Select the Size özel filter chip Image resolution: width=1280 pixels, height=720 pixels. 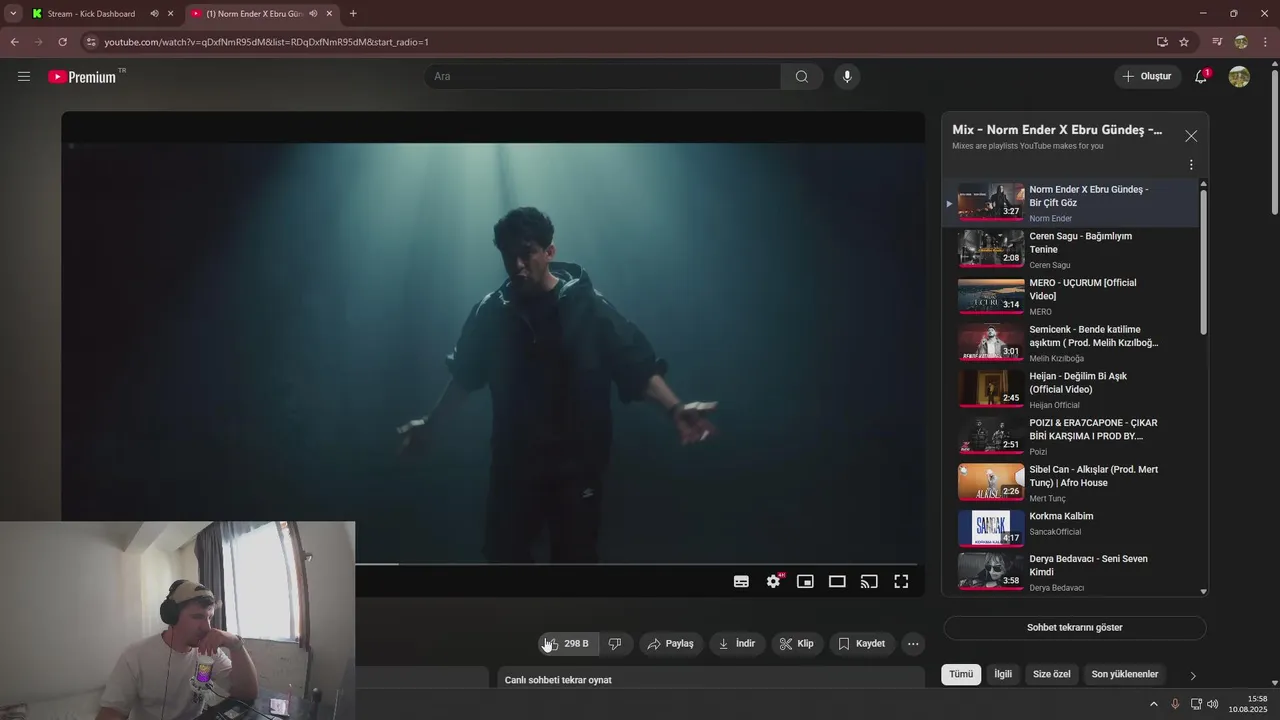coord(1052,674)
